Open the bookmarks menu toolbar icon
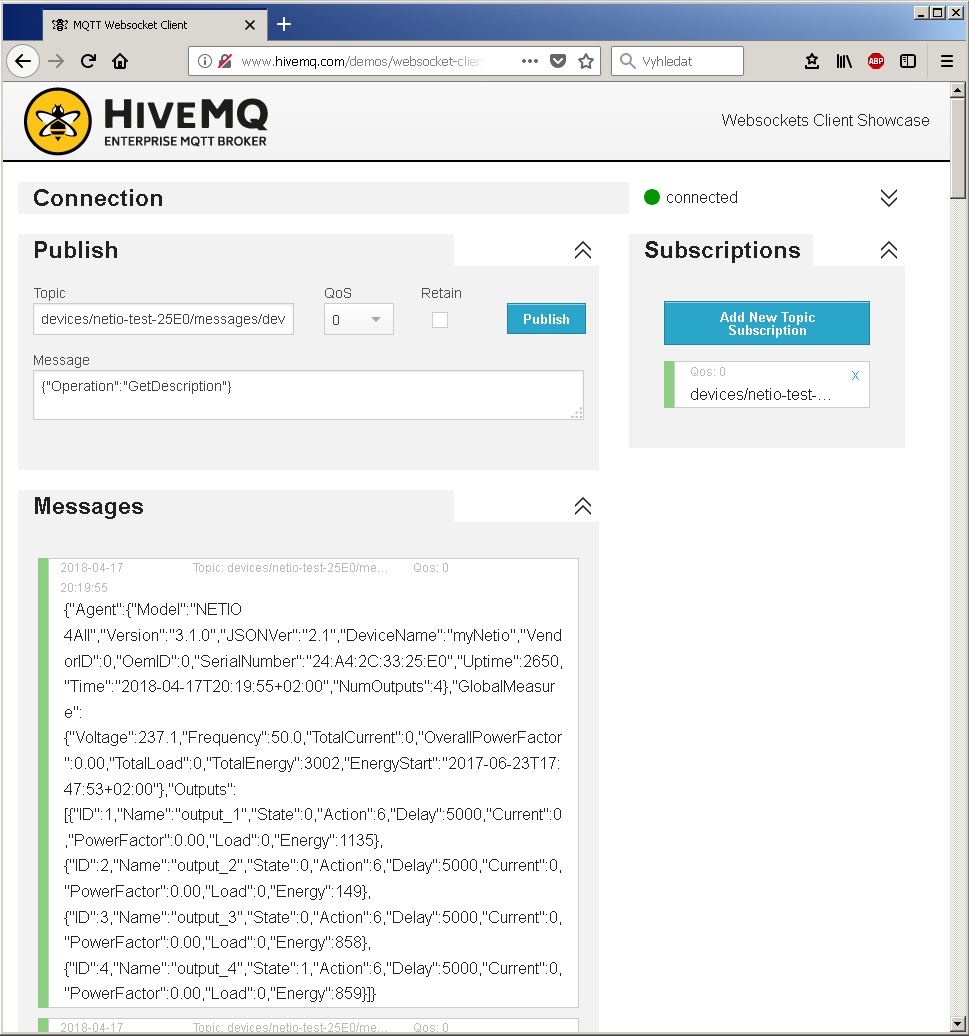The image size is (969, 1036). [812, 61]
